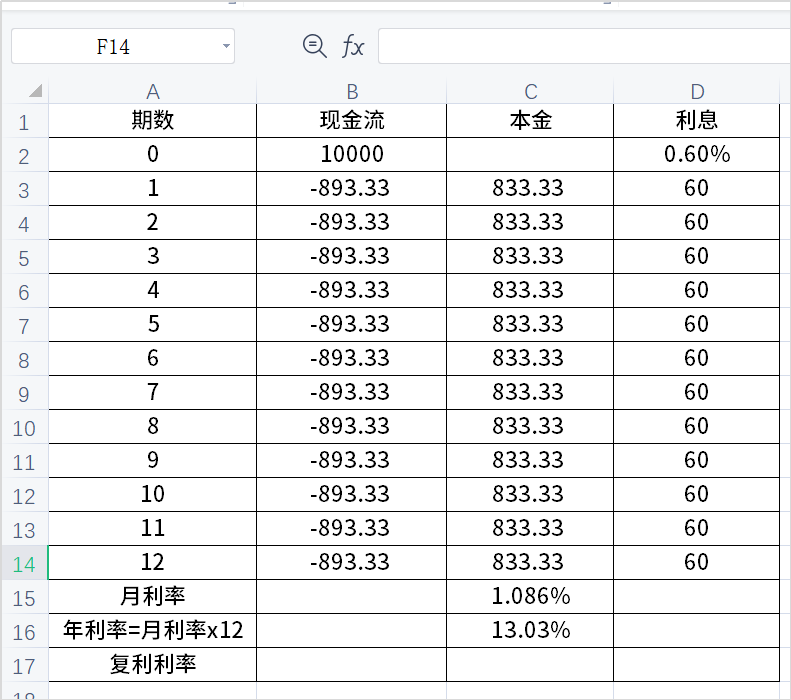The image size is (791, 700).
Task: Open the insert function fx button
Action: [353, 46]
